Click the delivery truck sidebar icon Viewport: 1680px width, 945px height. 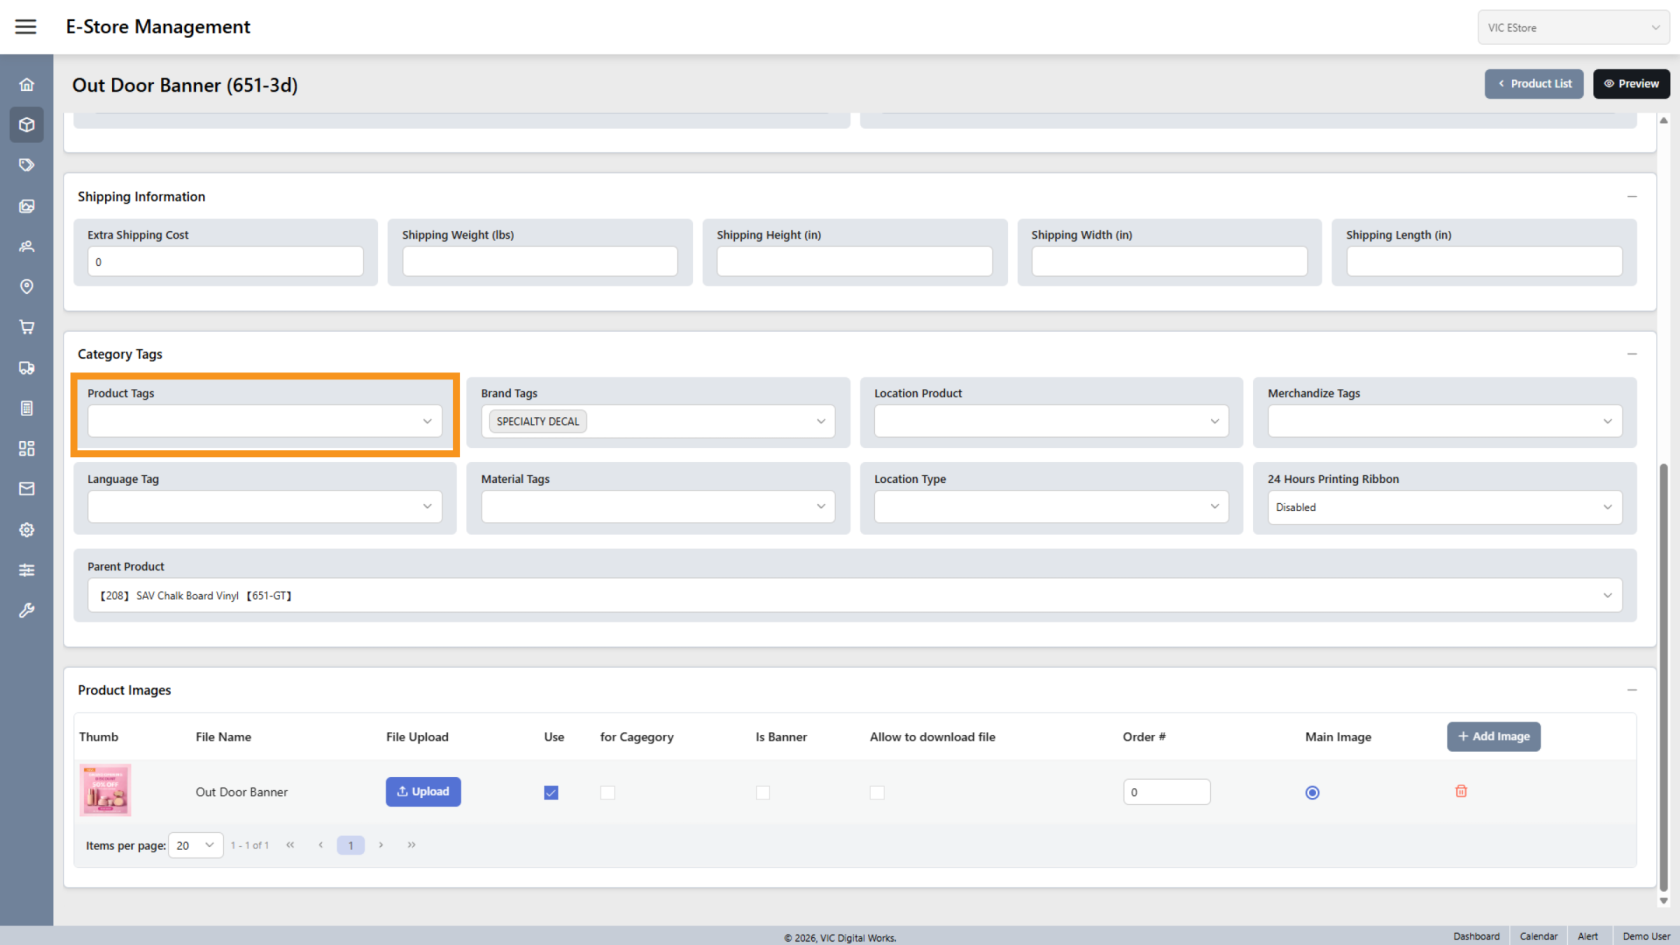(27, 368)
